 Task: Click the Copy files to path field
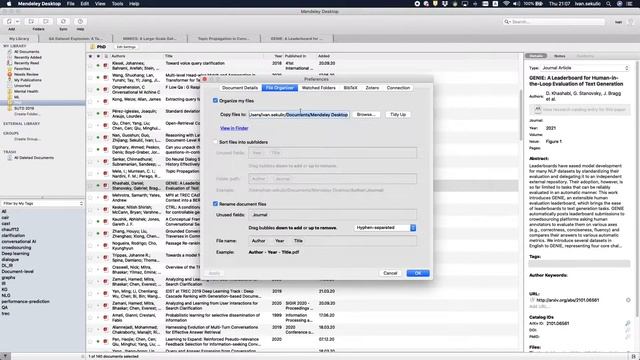[x=299, y=115]
